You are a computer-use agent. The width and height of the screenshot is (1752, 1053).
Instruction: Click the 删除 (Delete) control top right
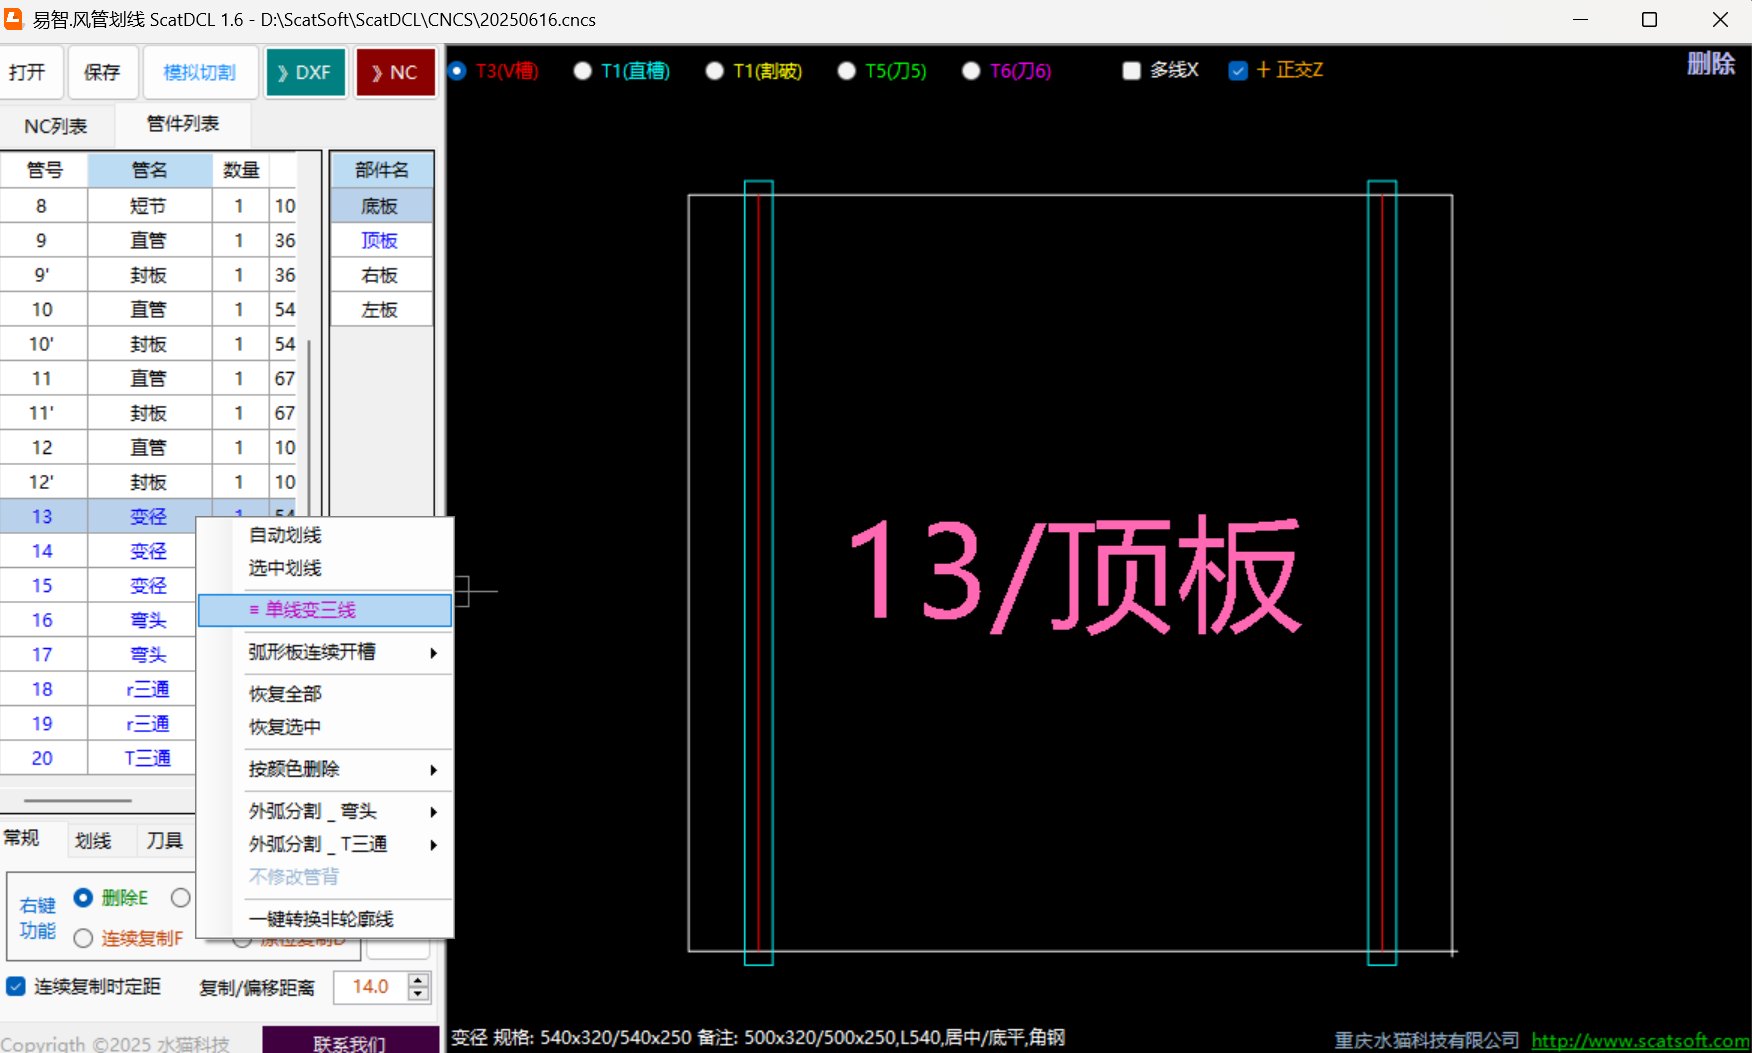coord(1711,63)
